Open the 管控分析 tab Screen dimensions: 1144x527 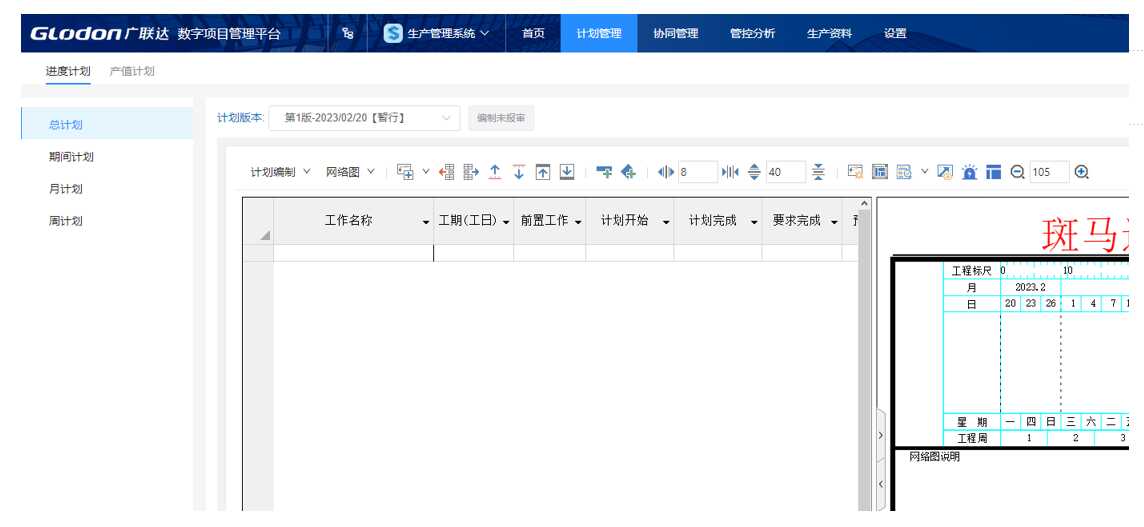752,33
